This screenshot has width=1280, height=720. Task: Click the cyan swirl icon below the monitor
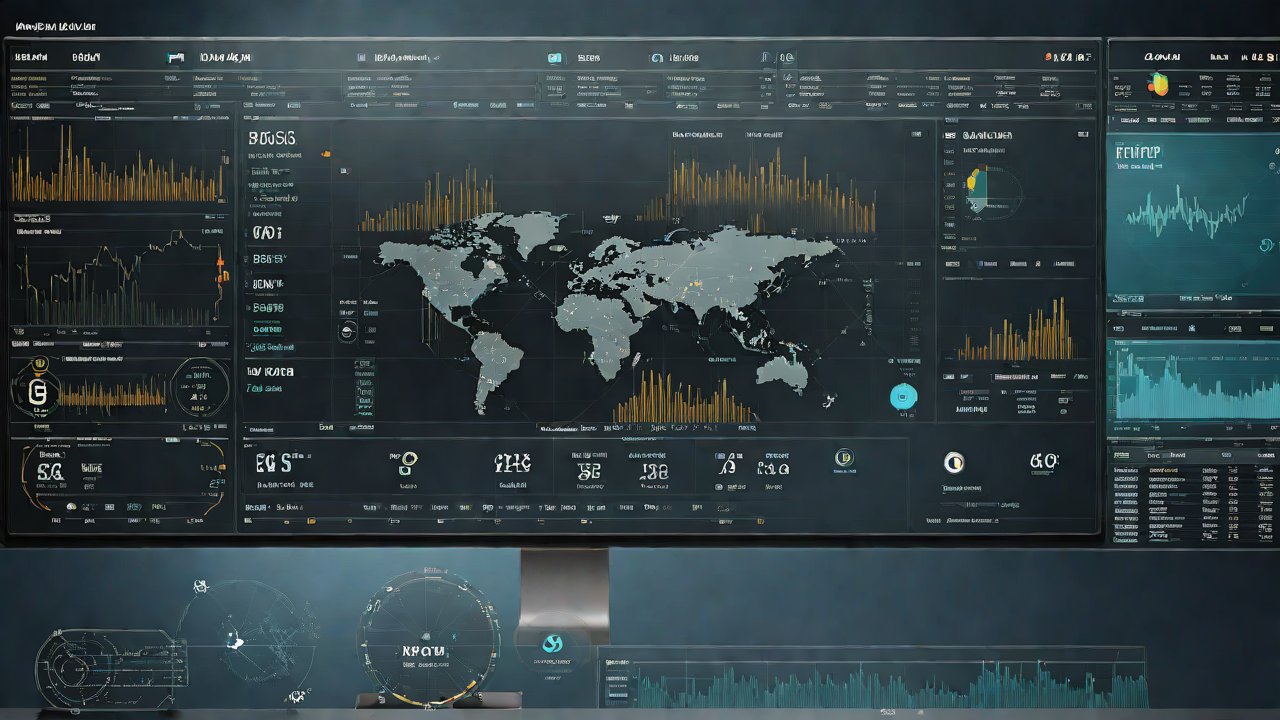pos(552,645)
